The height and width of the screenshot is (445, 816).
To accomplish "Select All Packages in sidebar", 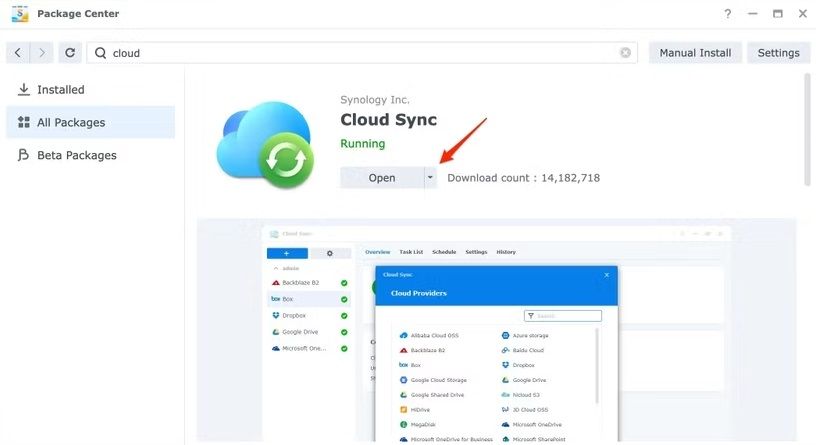I will (x=91, y=122).
